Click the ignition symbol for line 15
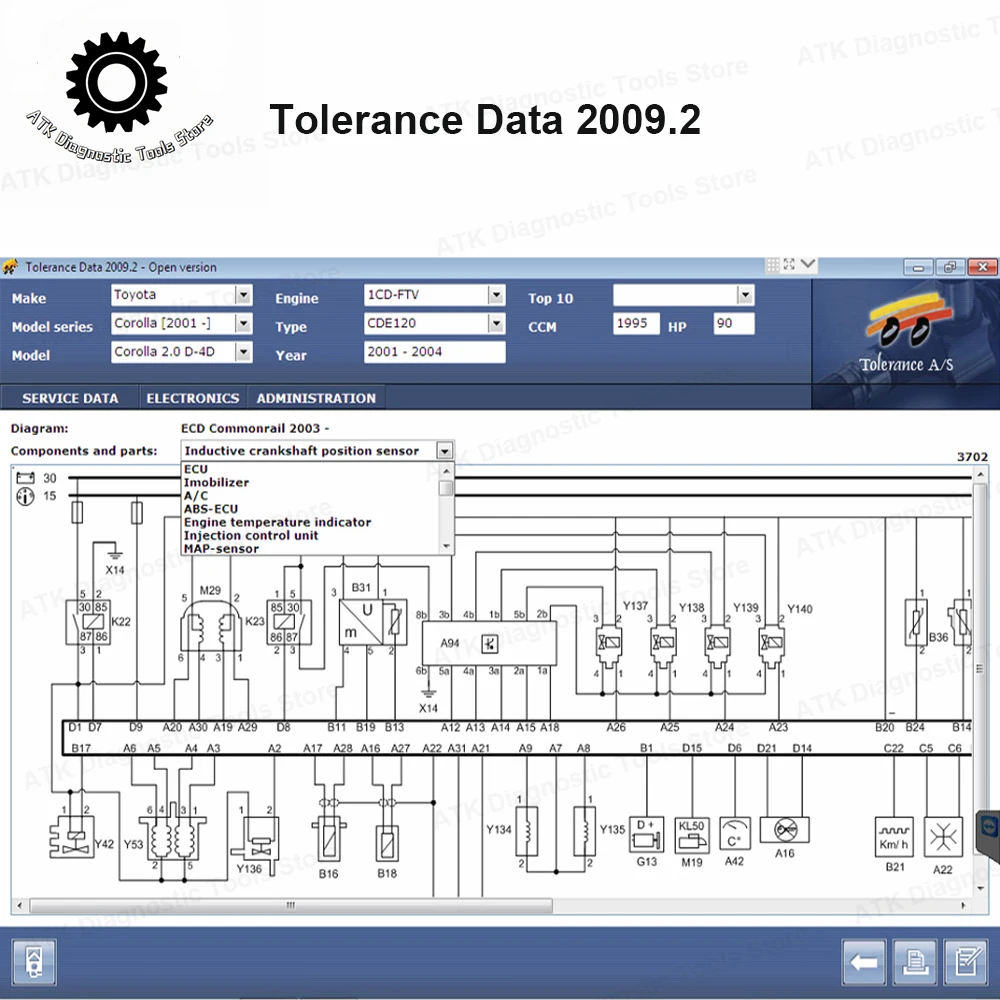The height and width of the screenshot is (1000, 1000). coord(26,496)
